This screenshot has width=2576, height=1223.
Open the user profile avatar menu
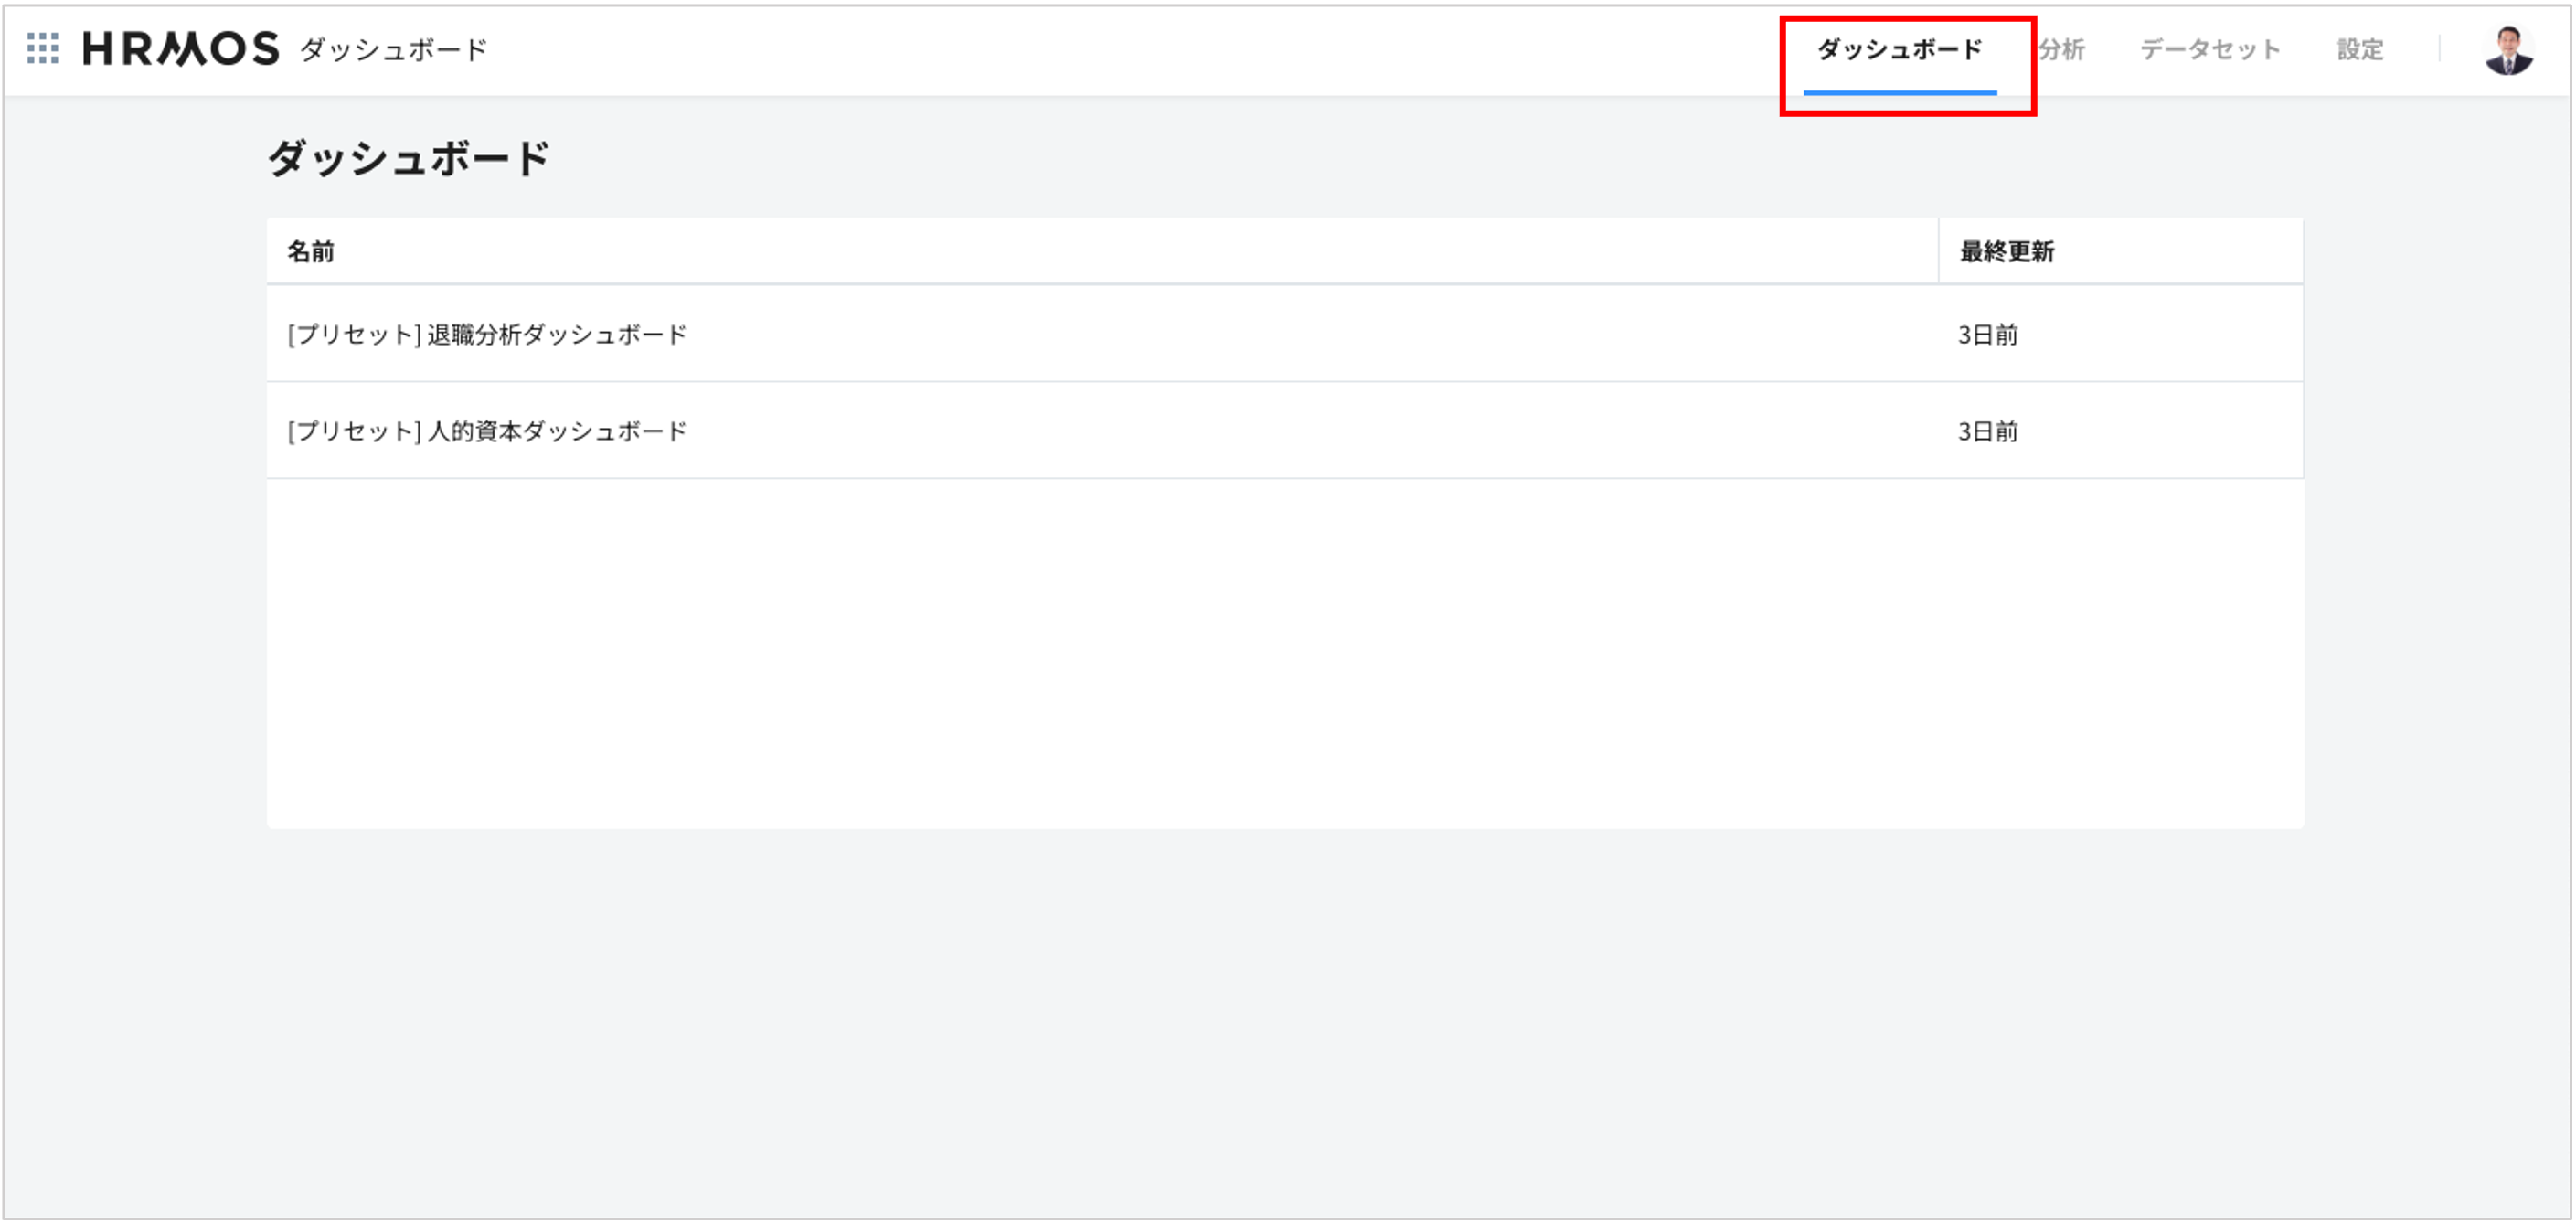pos(2508,50)
